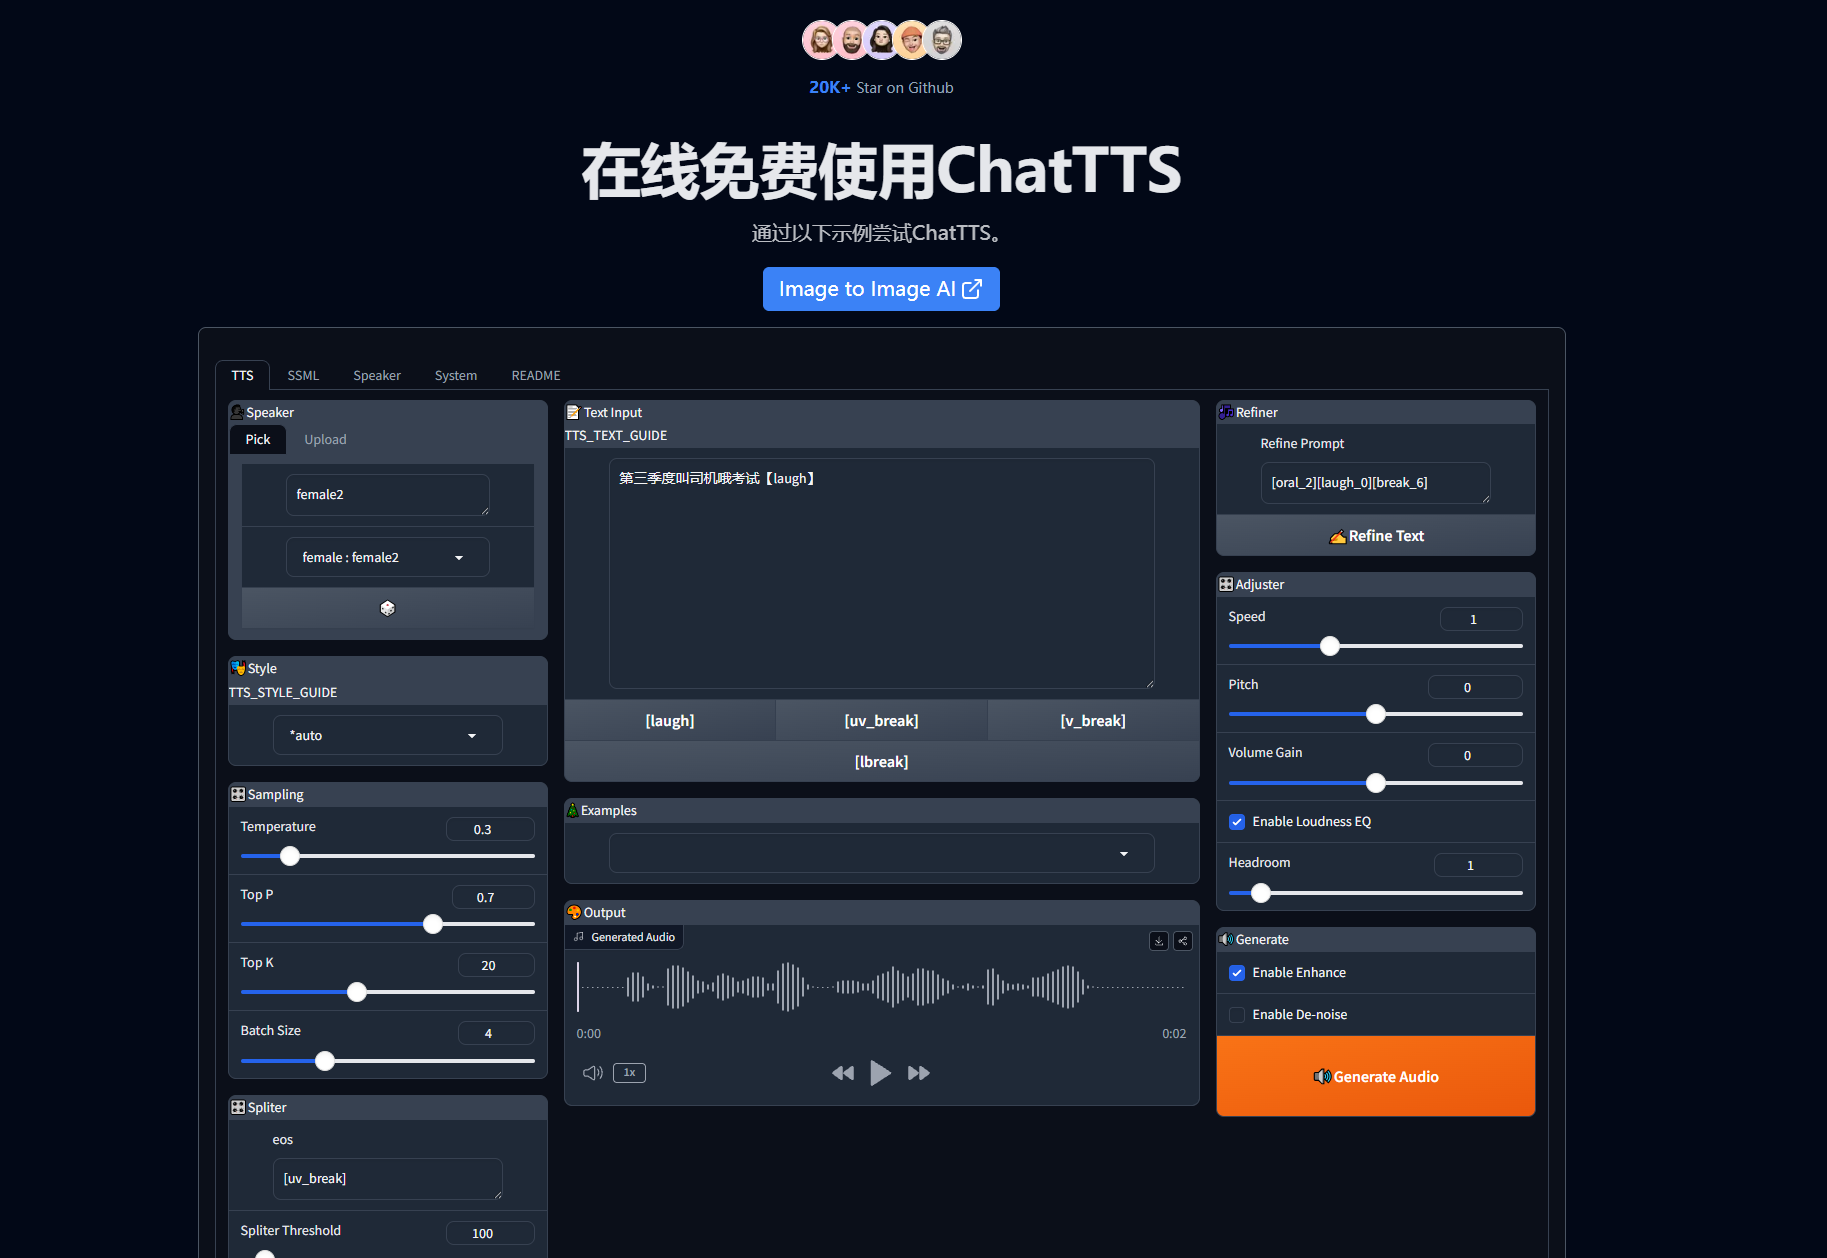
Task: Open the *auto style dropdown
Action: (388, 735)
